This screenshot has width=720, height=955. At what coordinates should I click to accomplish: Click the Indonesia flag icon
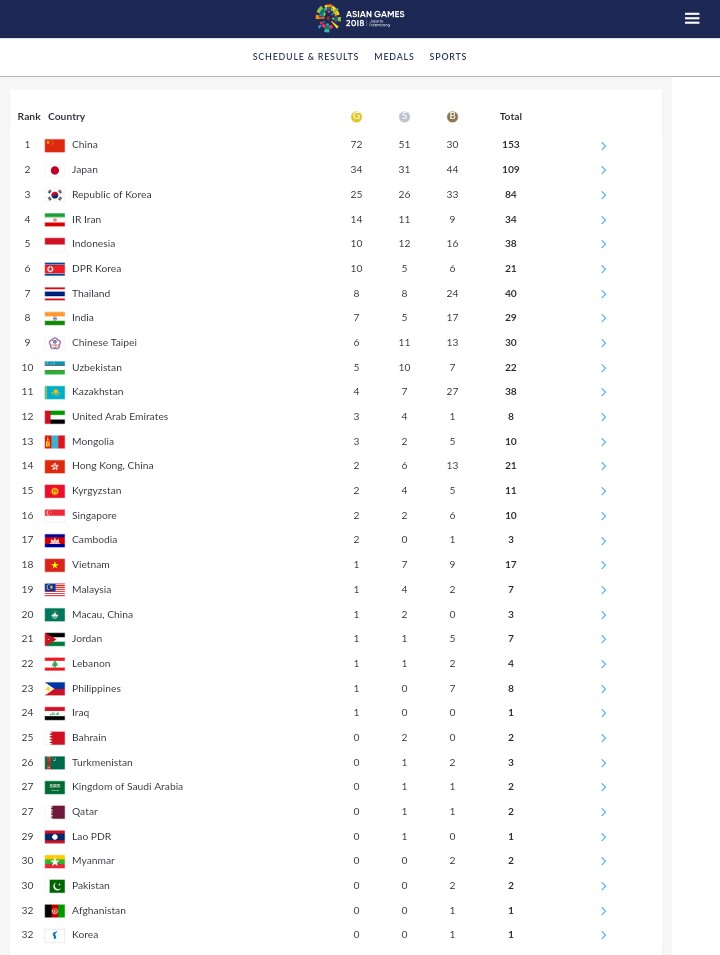pos(55,244)
